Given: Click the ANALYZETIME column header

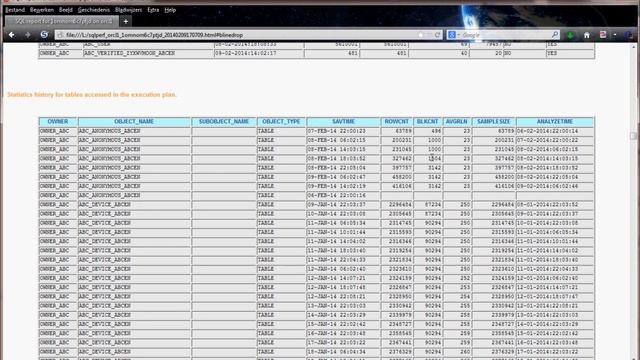Looking at the screenshot, I should pyautogui.click(x=555, y=122).
